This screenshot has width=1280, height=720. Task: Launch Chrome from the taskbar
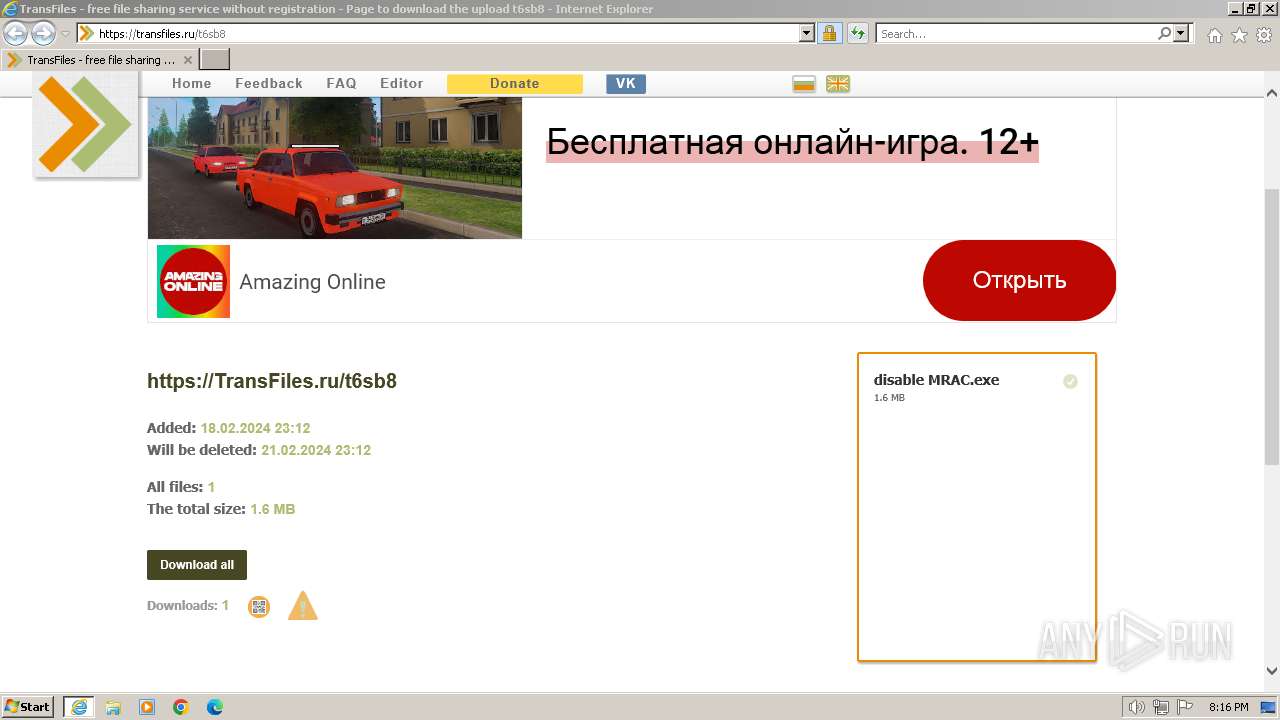click(181, 707)
